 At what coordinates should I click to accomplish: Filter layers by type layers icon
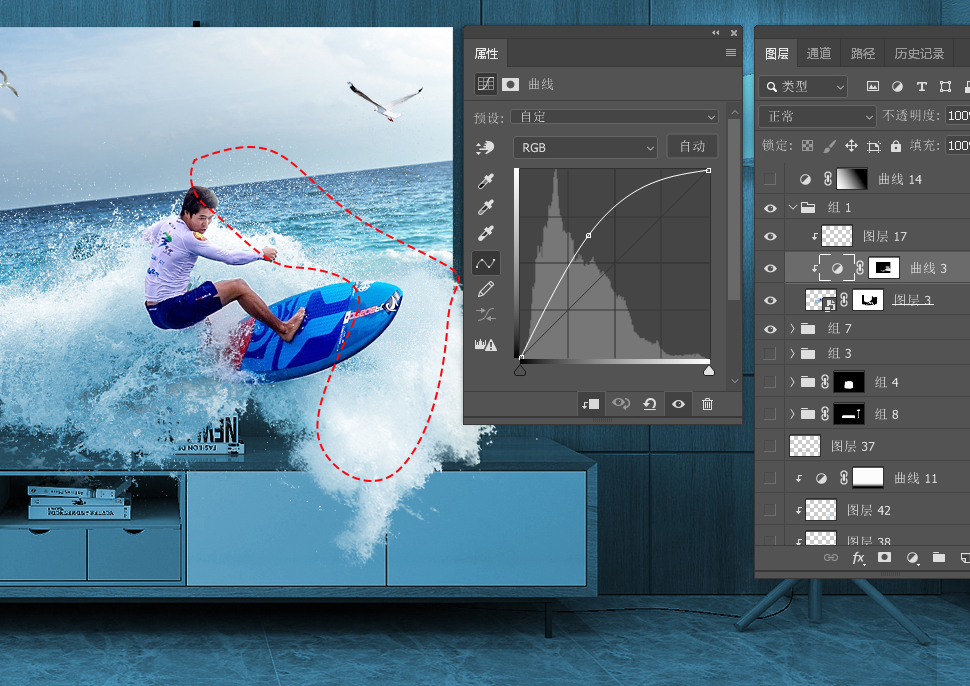coord(922,87)
